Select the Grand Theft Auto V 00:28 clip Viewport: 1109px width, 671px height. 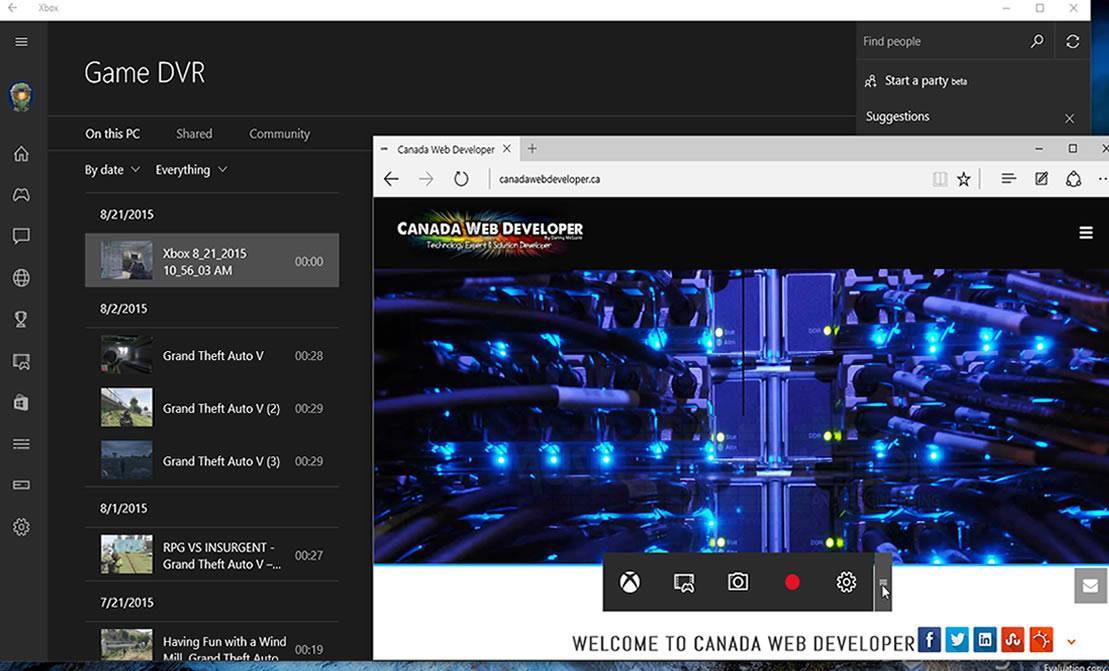pyautogui.click(x=211, y=356)
